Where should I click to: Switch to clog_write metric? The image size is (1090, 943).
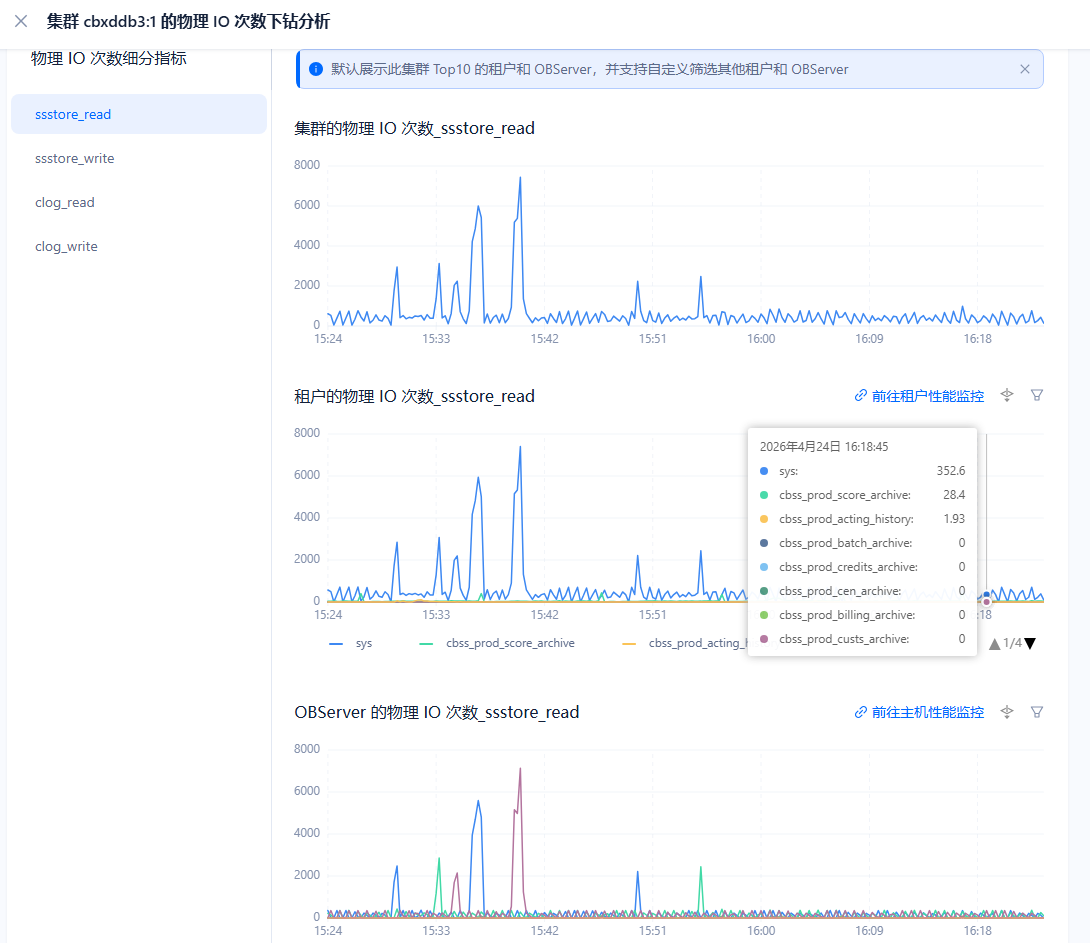[66, 246]
